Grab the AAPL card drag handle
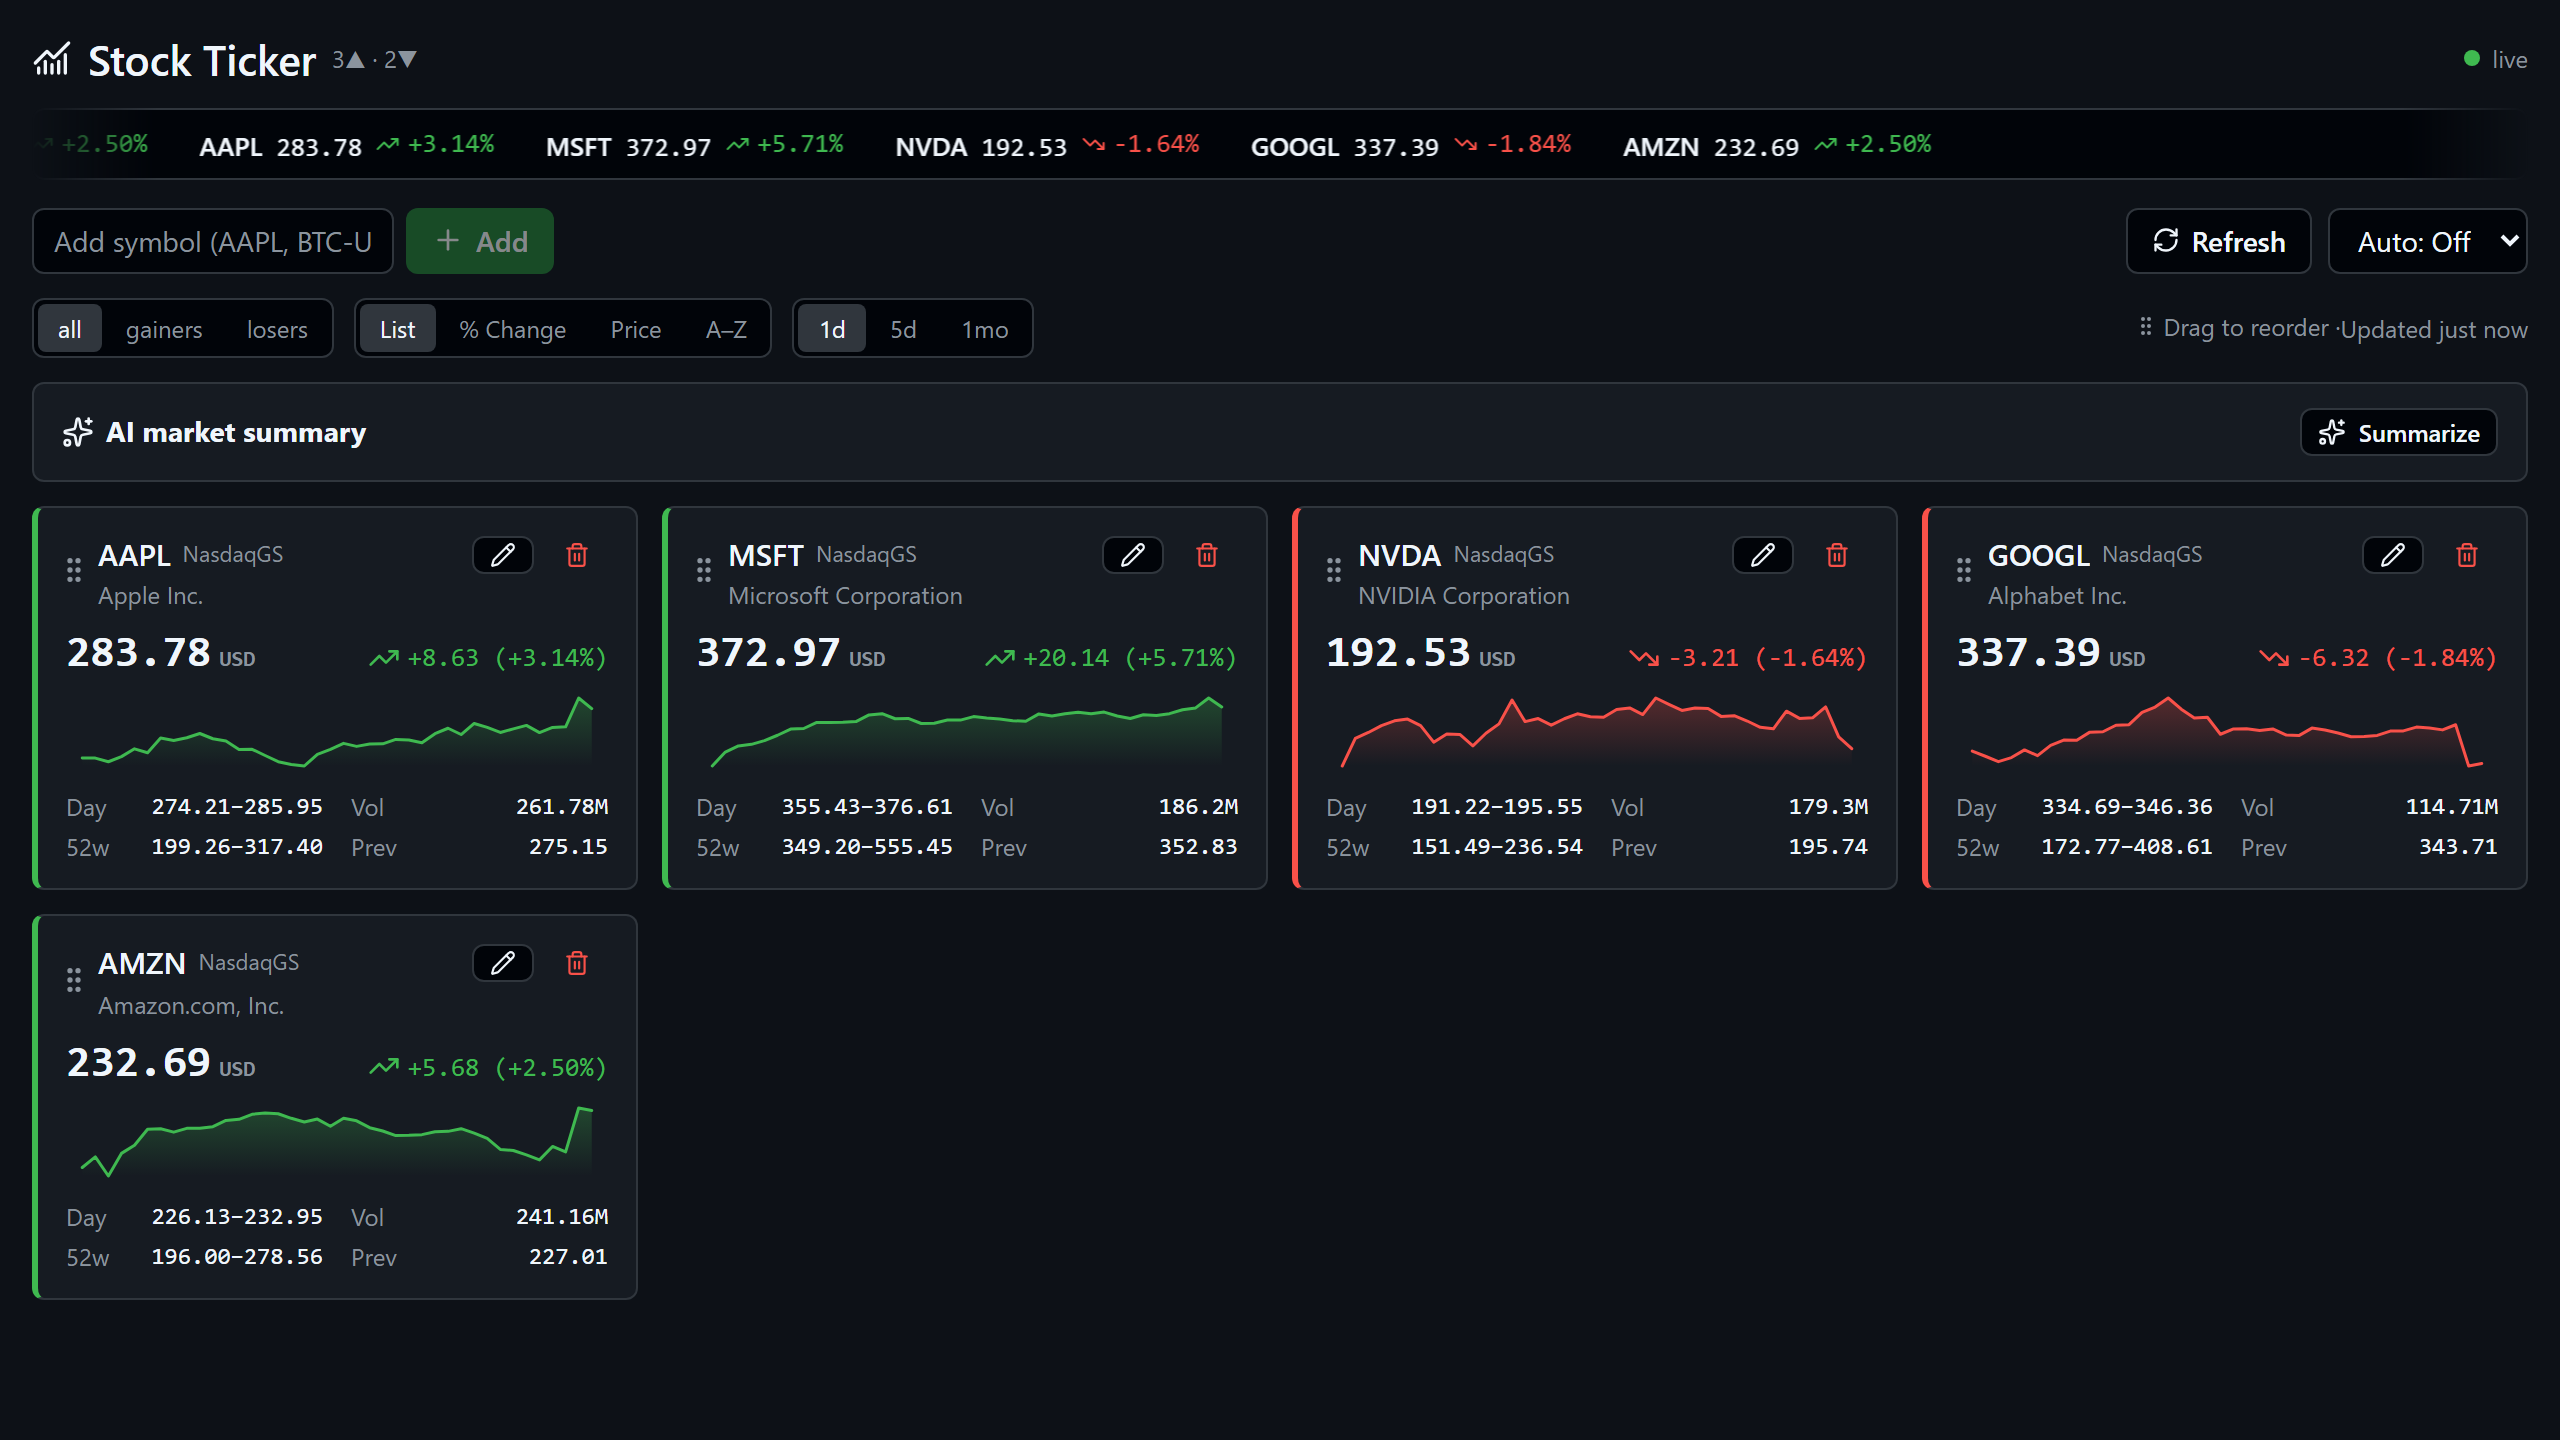Viewport: 2560px width, 1440px height. point(74,570)
